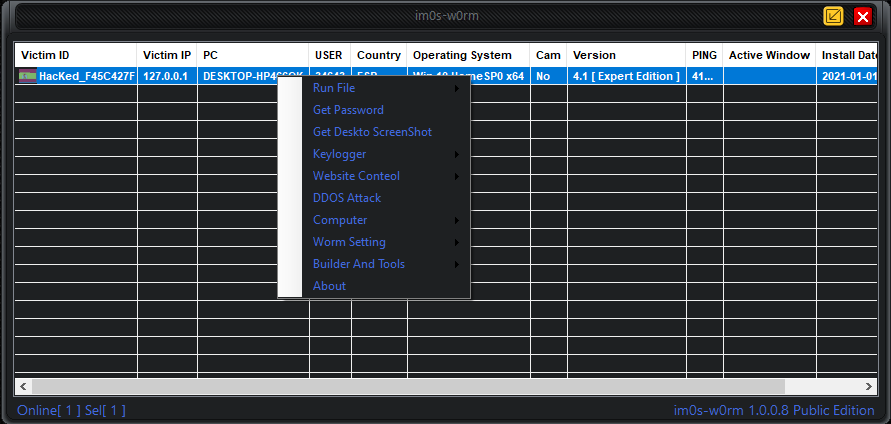Screen dimensions: 891x424
Task: Click the 4.1 [ Expert Edition ] cell
Action: 626,76
